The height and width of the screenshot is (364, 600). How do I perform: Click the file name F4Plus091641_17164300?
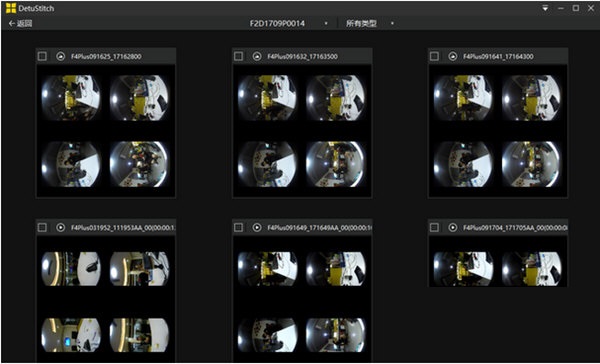click(498, 57)
